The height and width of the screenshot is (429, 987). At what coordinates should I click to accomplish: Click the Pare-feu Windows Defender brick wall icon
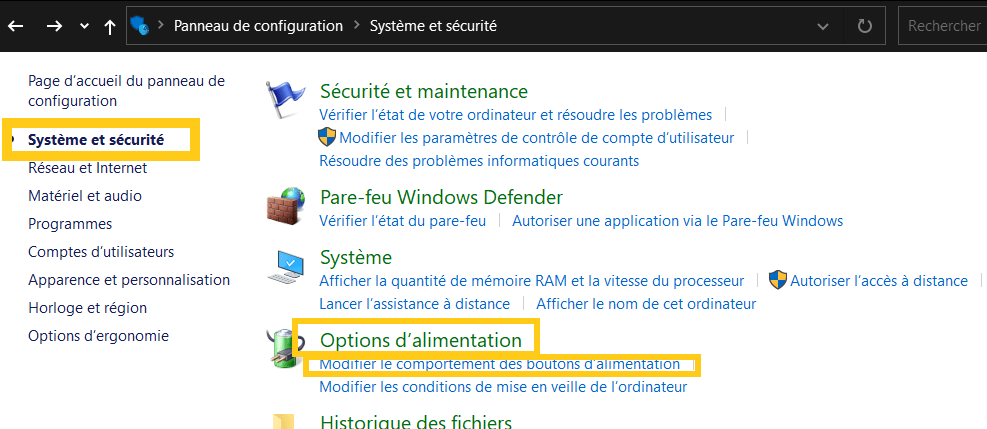pyautogui.click(x=285, y=207)
